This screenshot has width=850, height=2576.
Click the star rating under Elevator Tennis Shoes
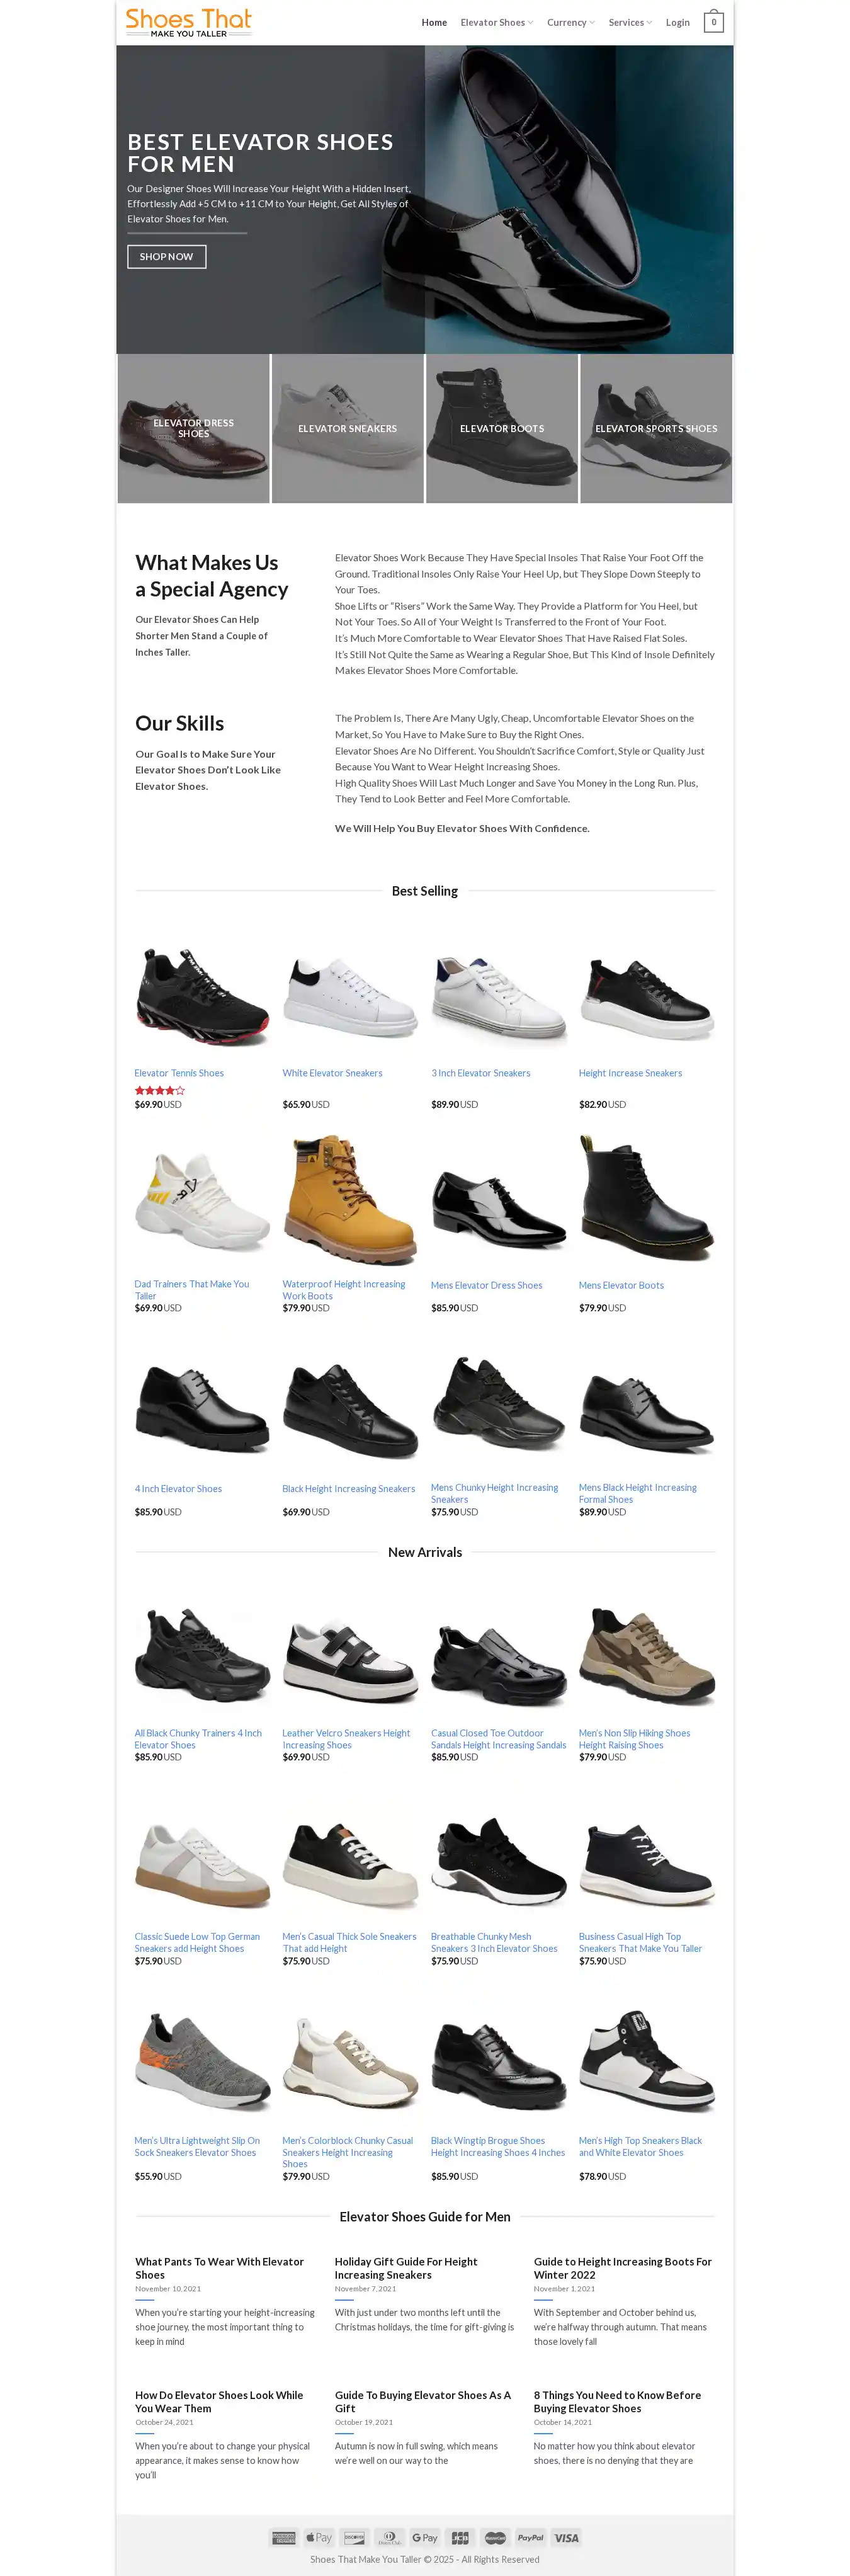160,1090
